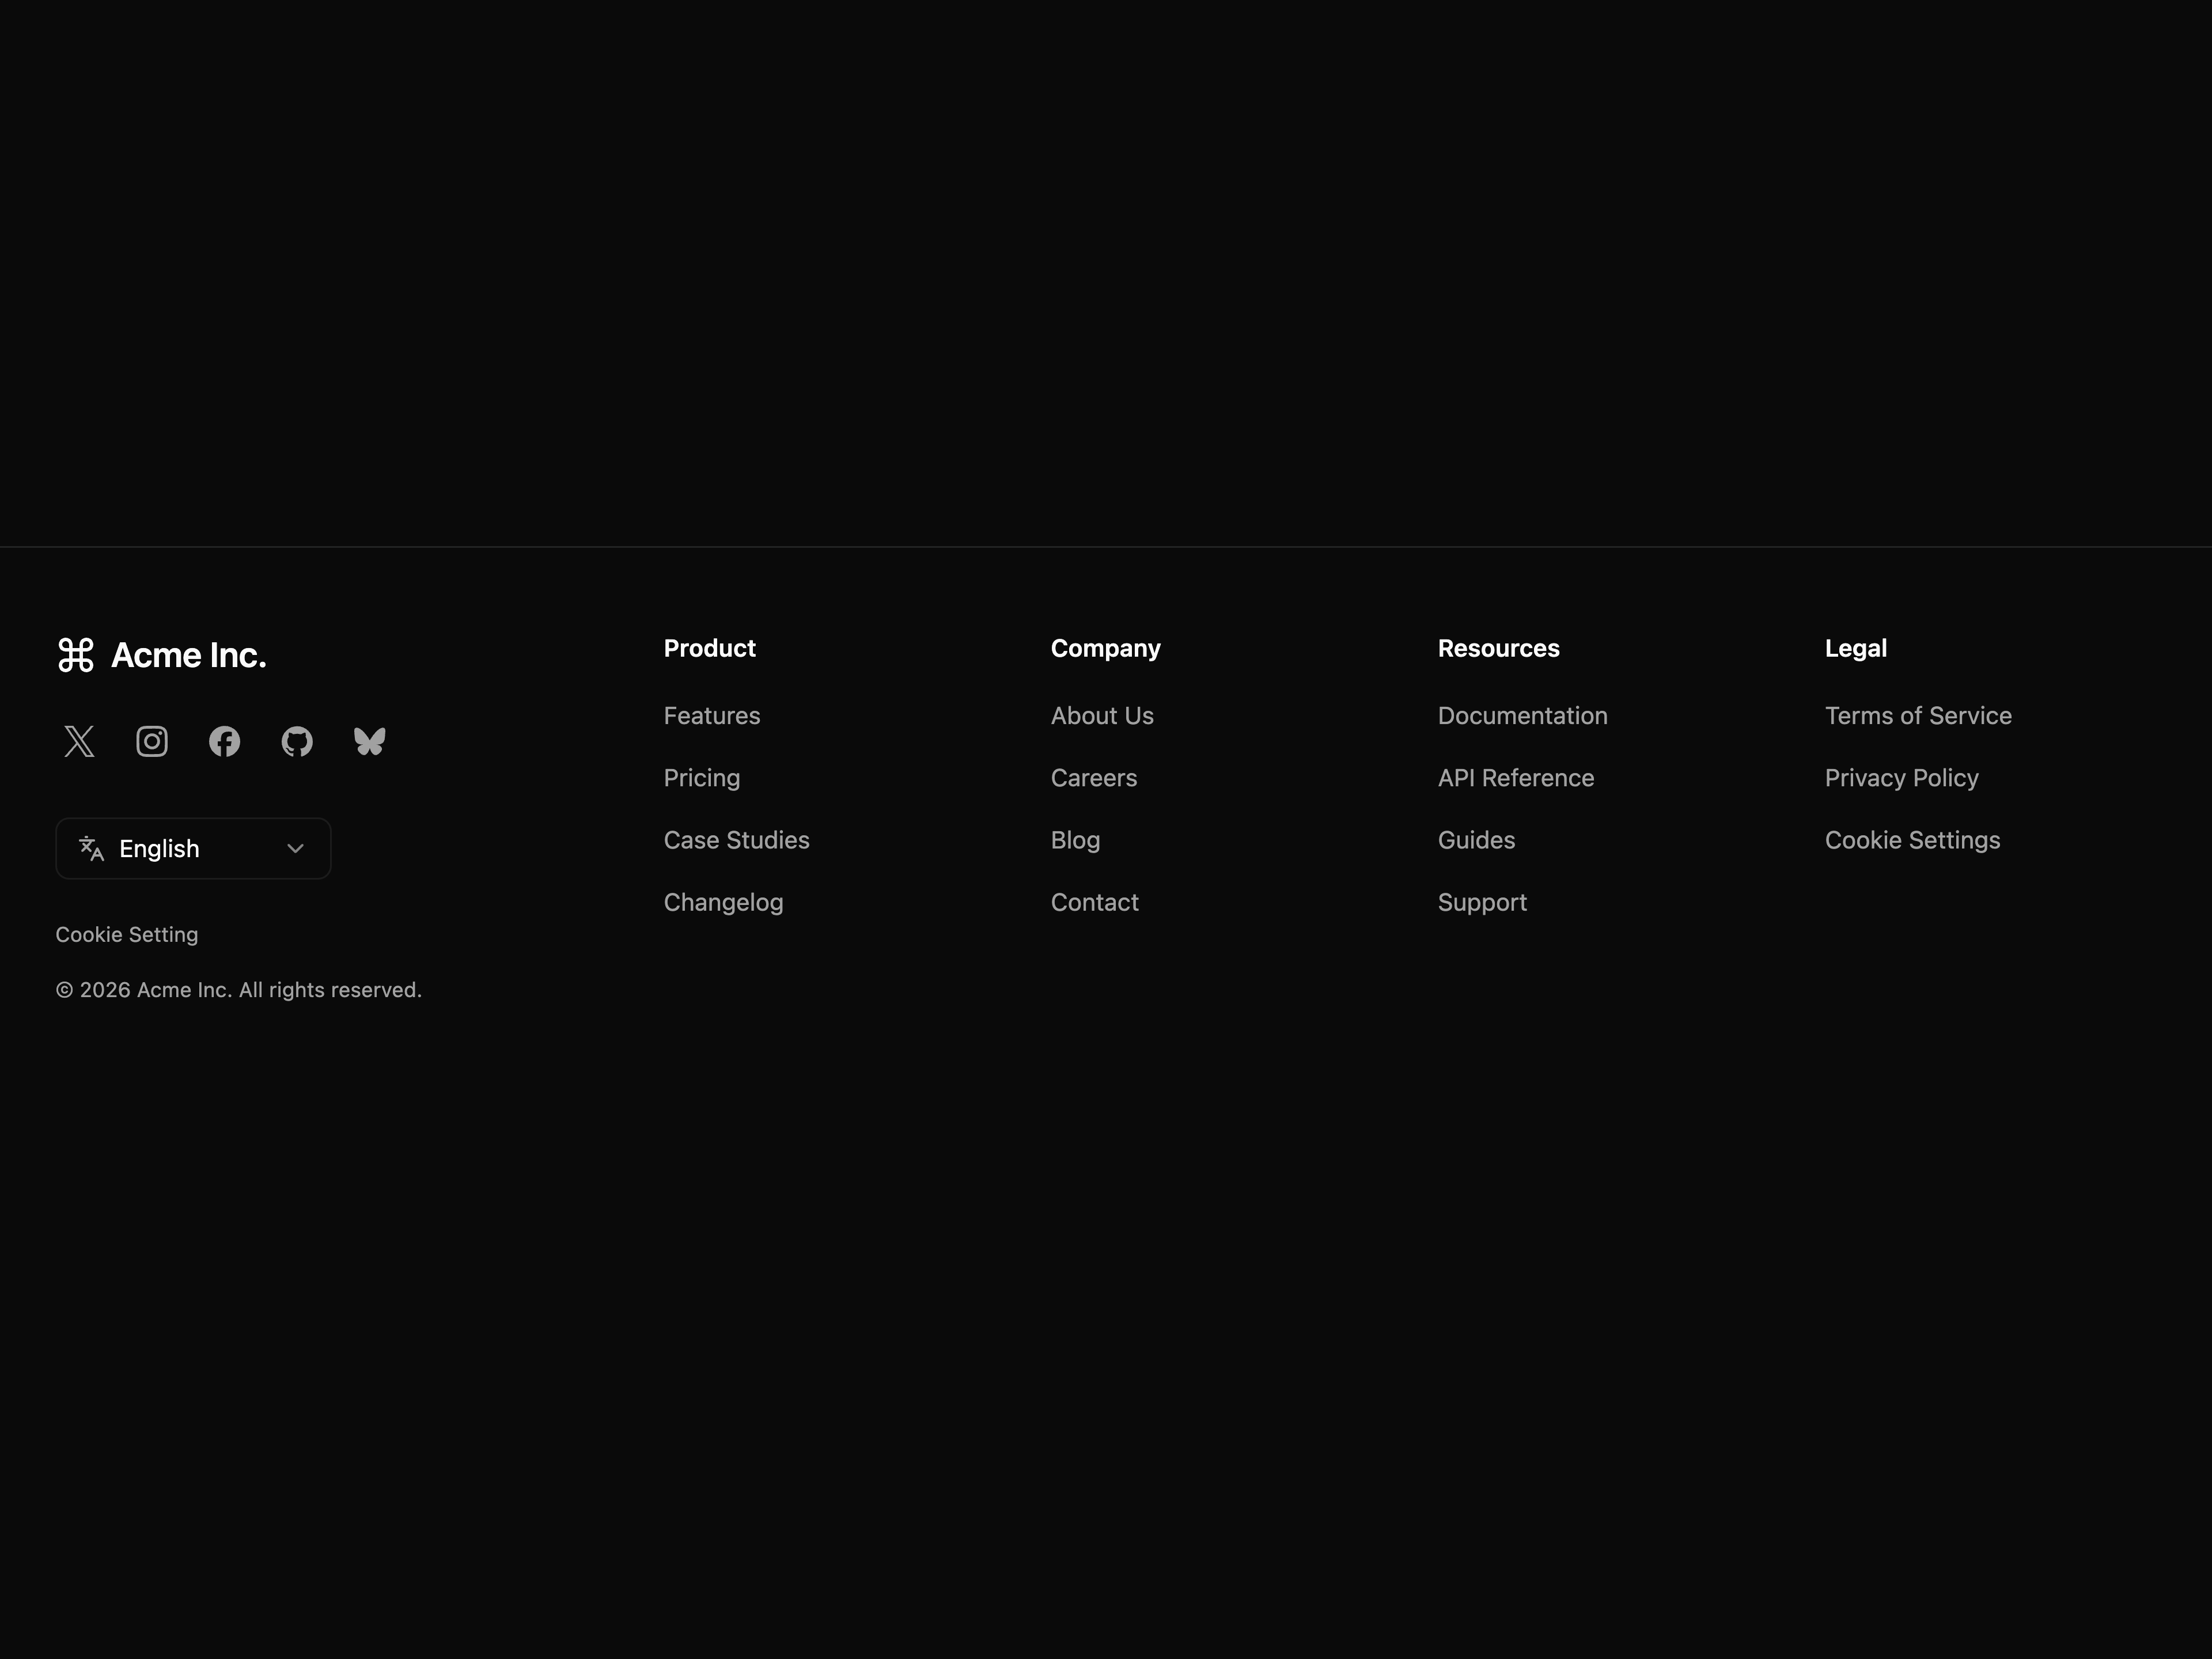Open the Facebook social icon
Image resolution: width=2212 pixels, height=1659 pixels.
tap(224, 741)
